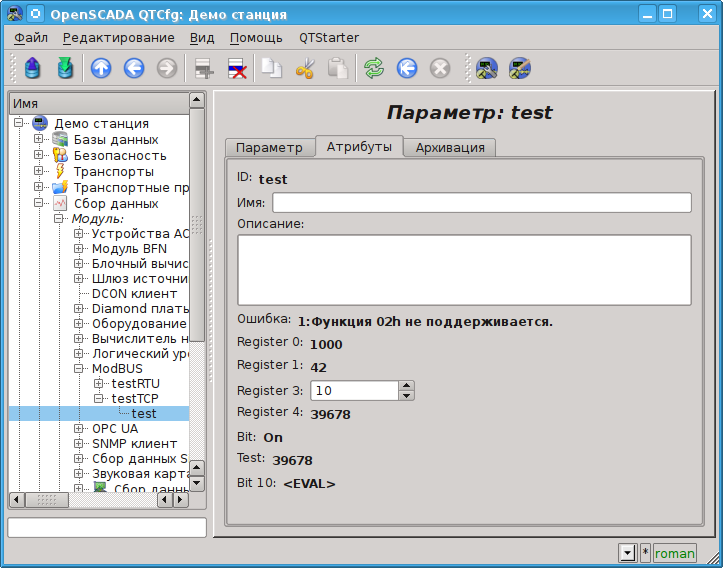Go up a level with blue arrow
The height and width of the screenshot is (568, 723).
pyautogui.click(x=101, y=68)
